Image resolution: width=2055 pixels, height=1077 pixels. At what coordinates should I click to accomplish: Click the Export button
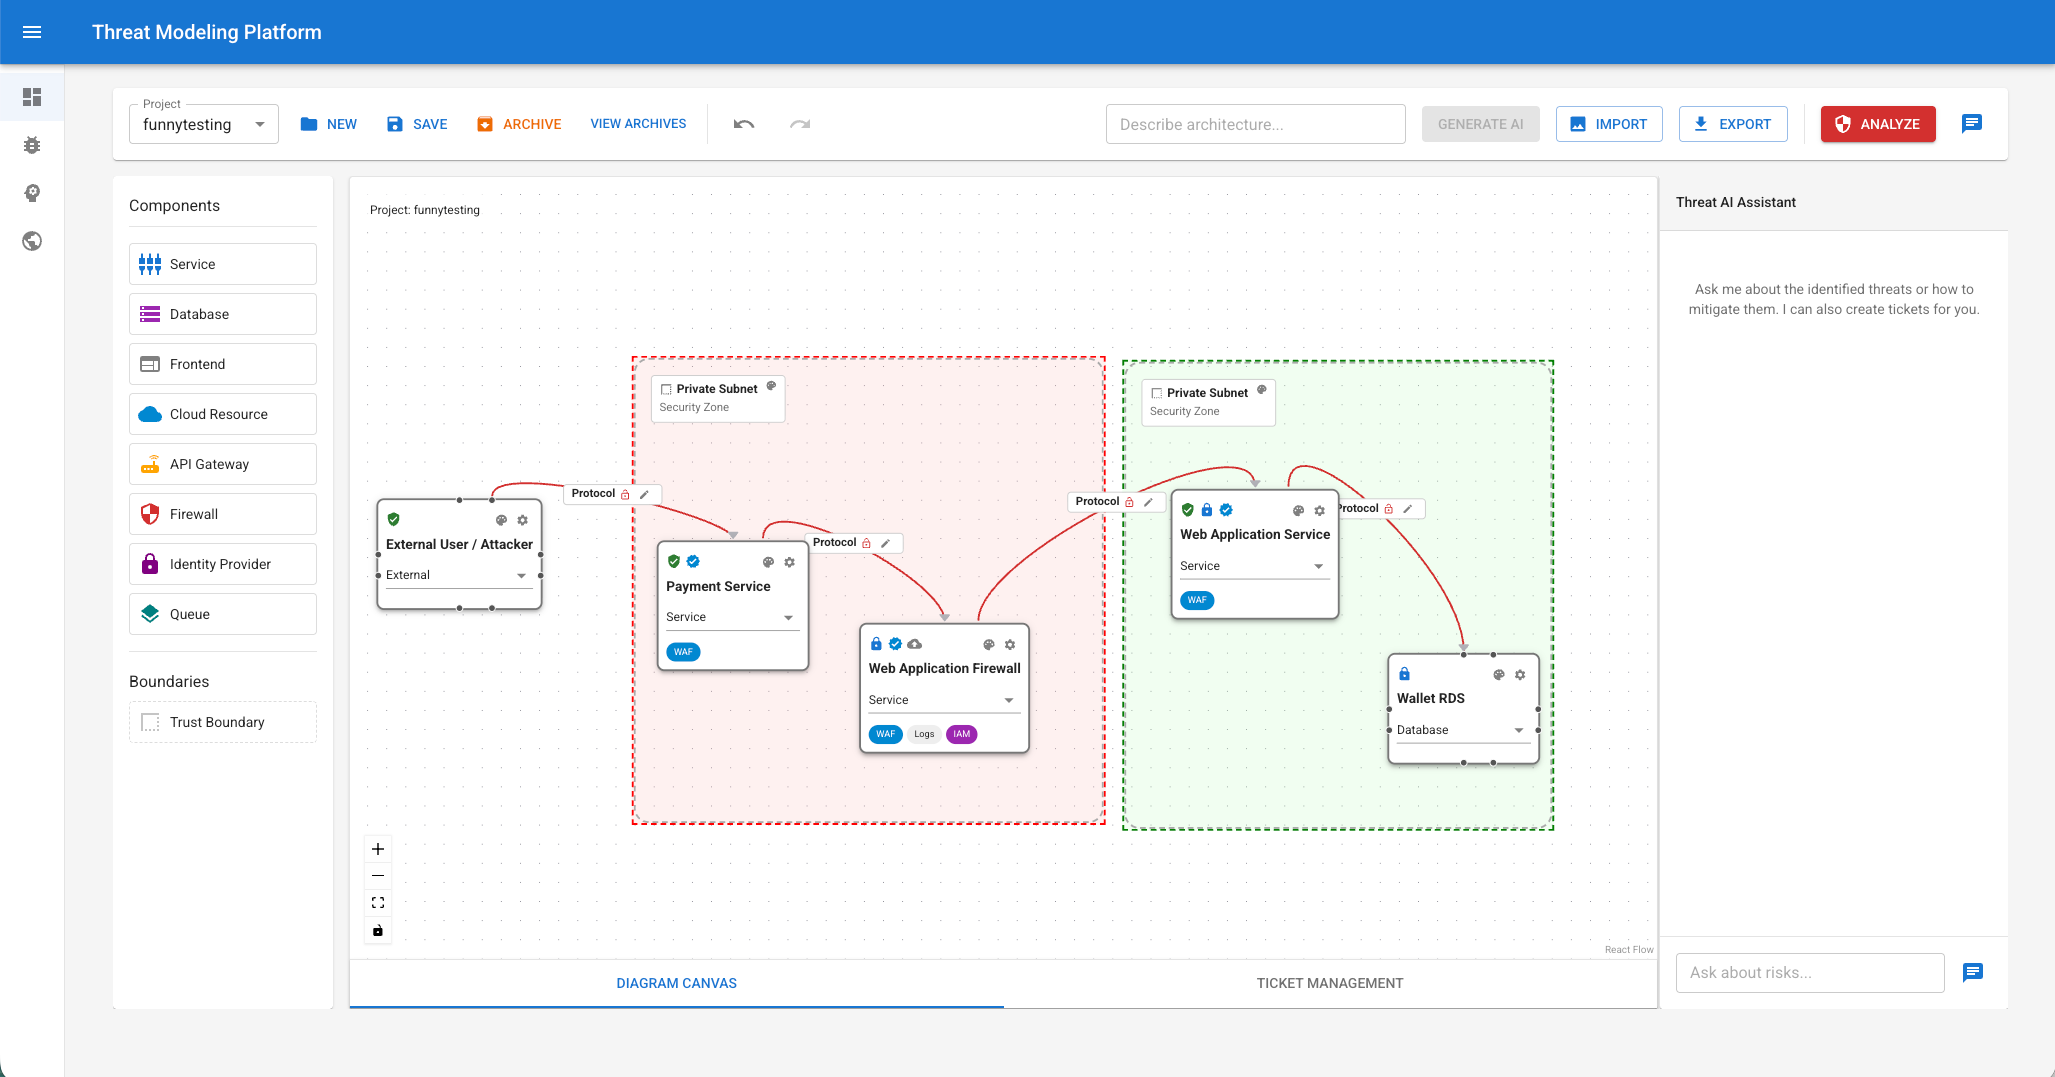click(x=1732, y=124)
